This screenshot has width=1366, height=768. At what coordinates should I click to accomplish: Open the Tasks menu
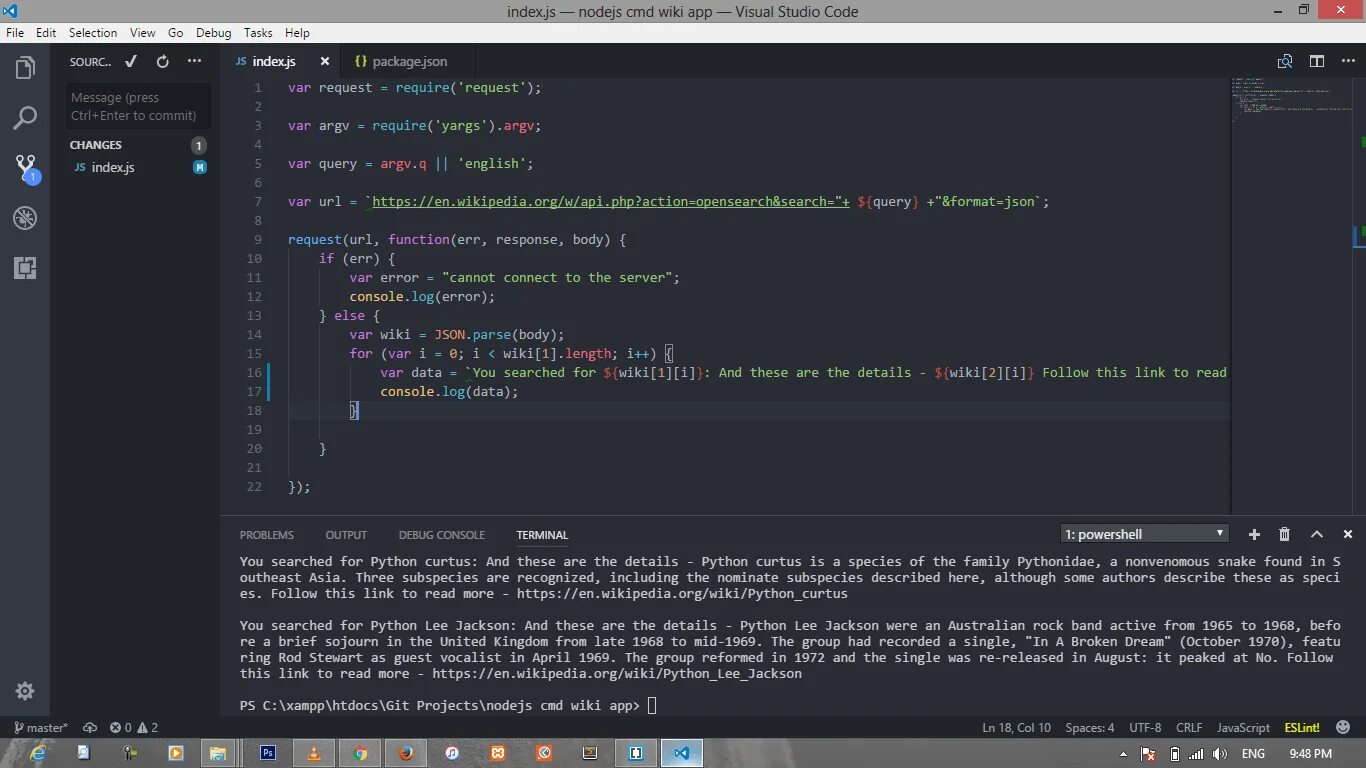258,32
